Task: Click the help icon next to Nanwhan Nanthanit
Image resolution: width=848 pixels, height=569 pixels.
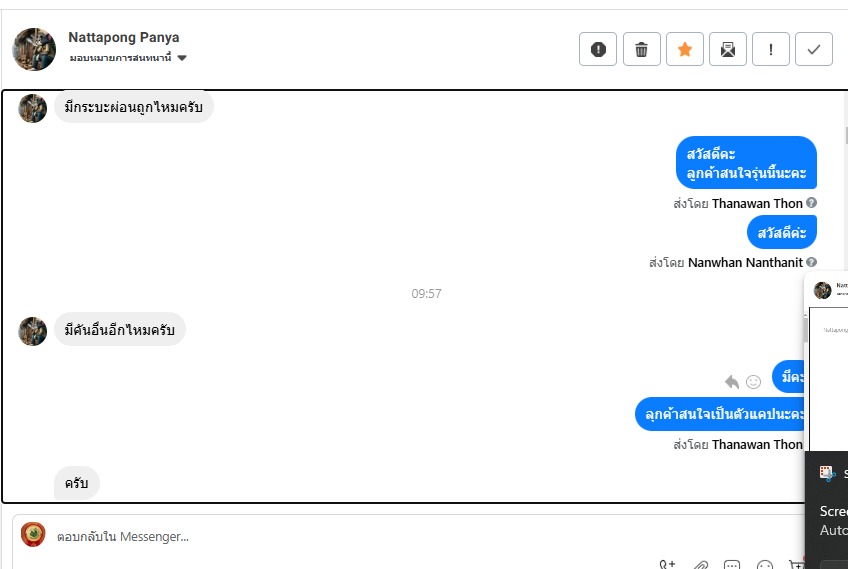Action: tap(811, 262)
